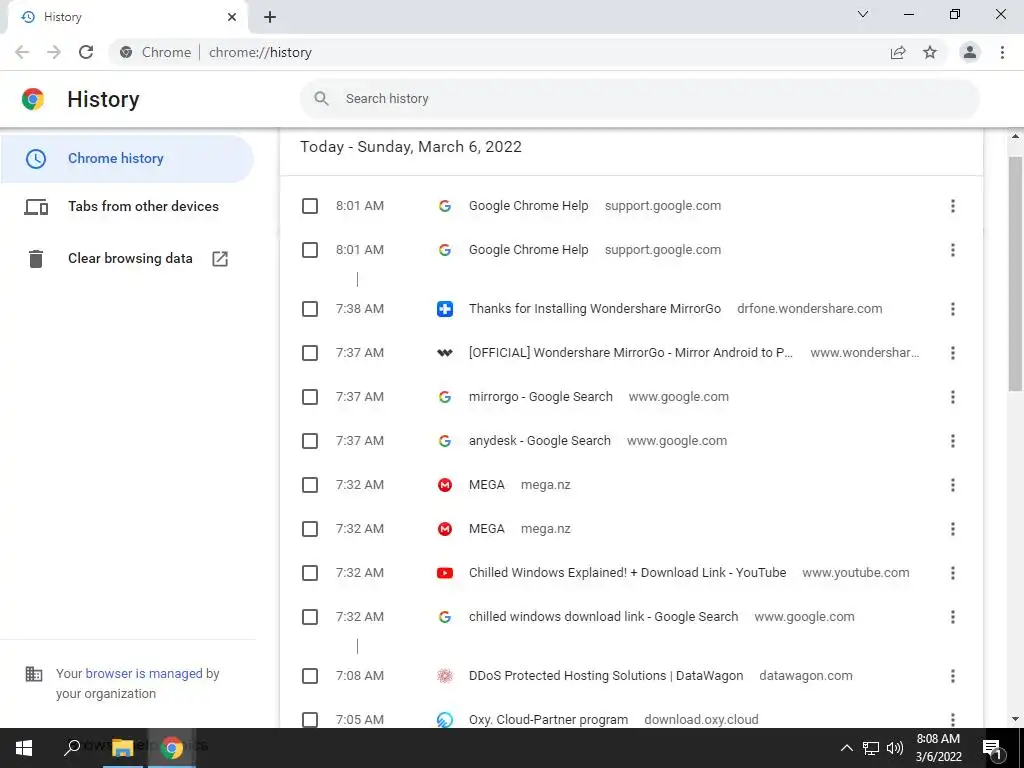Click the magnifier icon in search history
1024x768 pixels.
[x=321, y=99]
